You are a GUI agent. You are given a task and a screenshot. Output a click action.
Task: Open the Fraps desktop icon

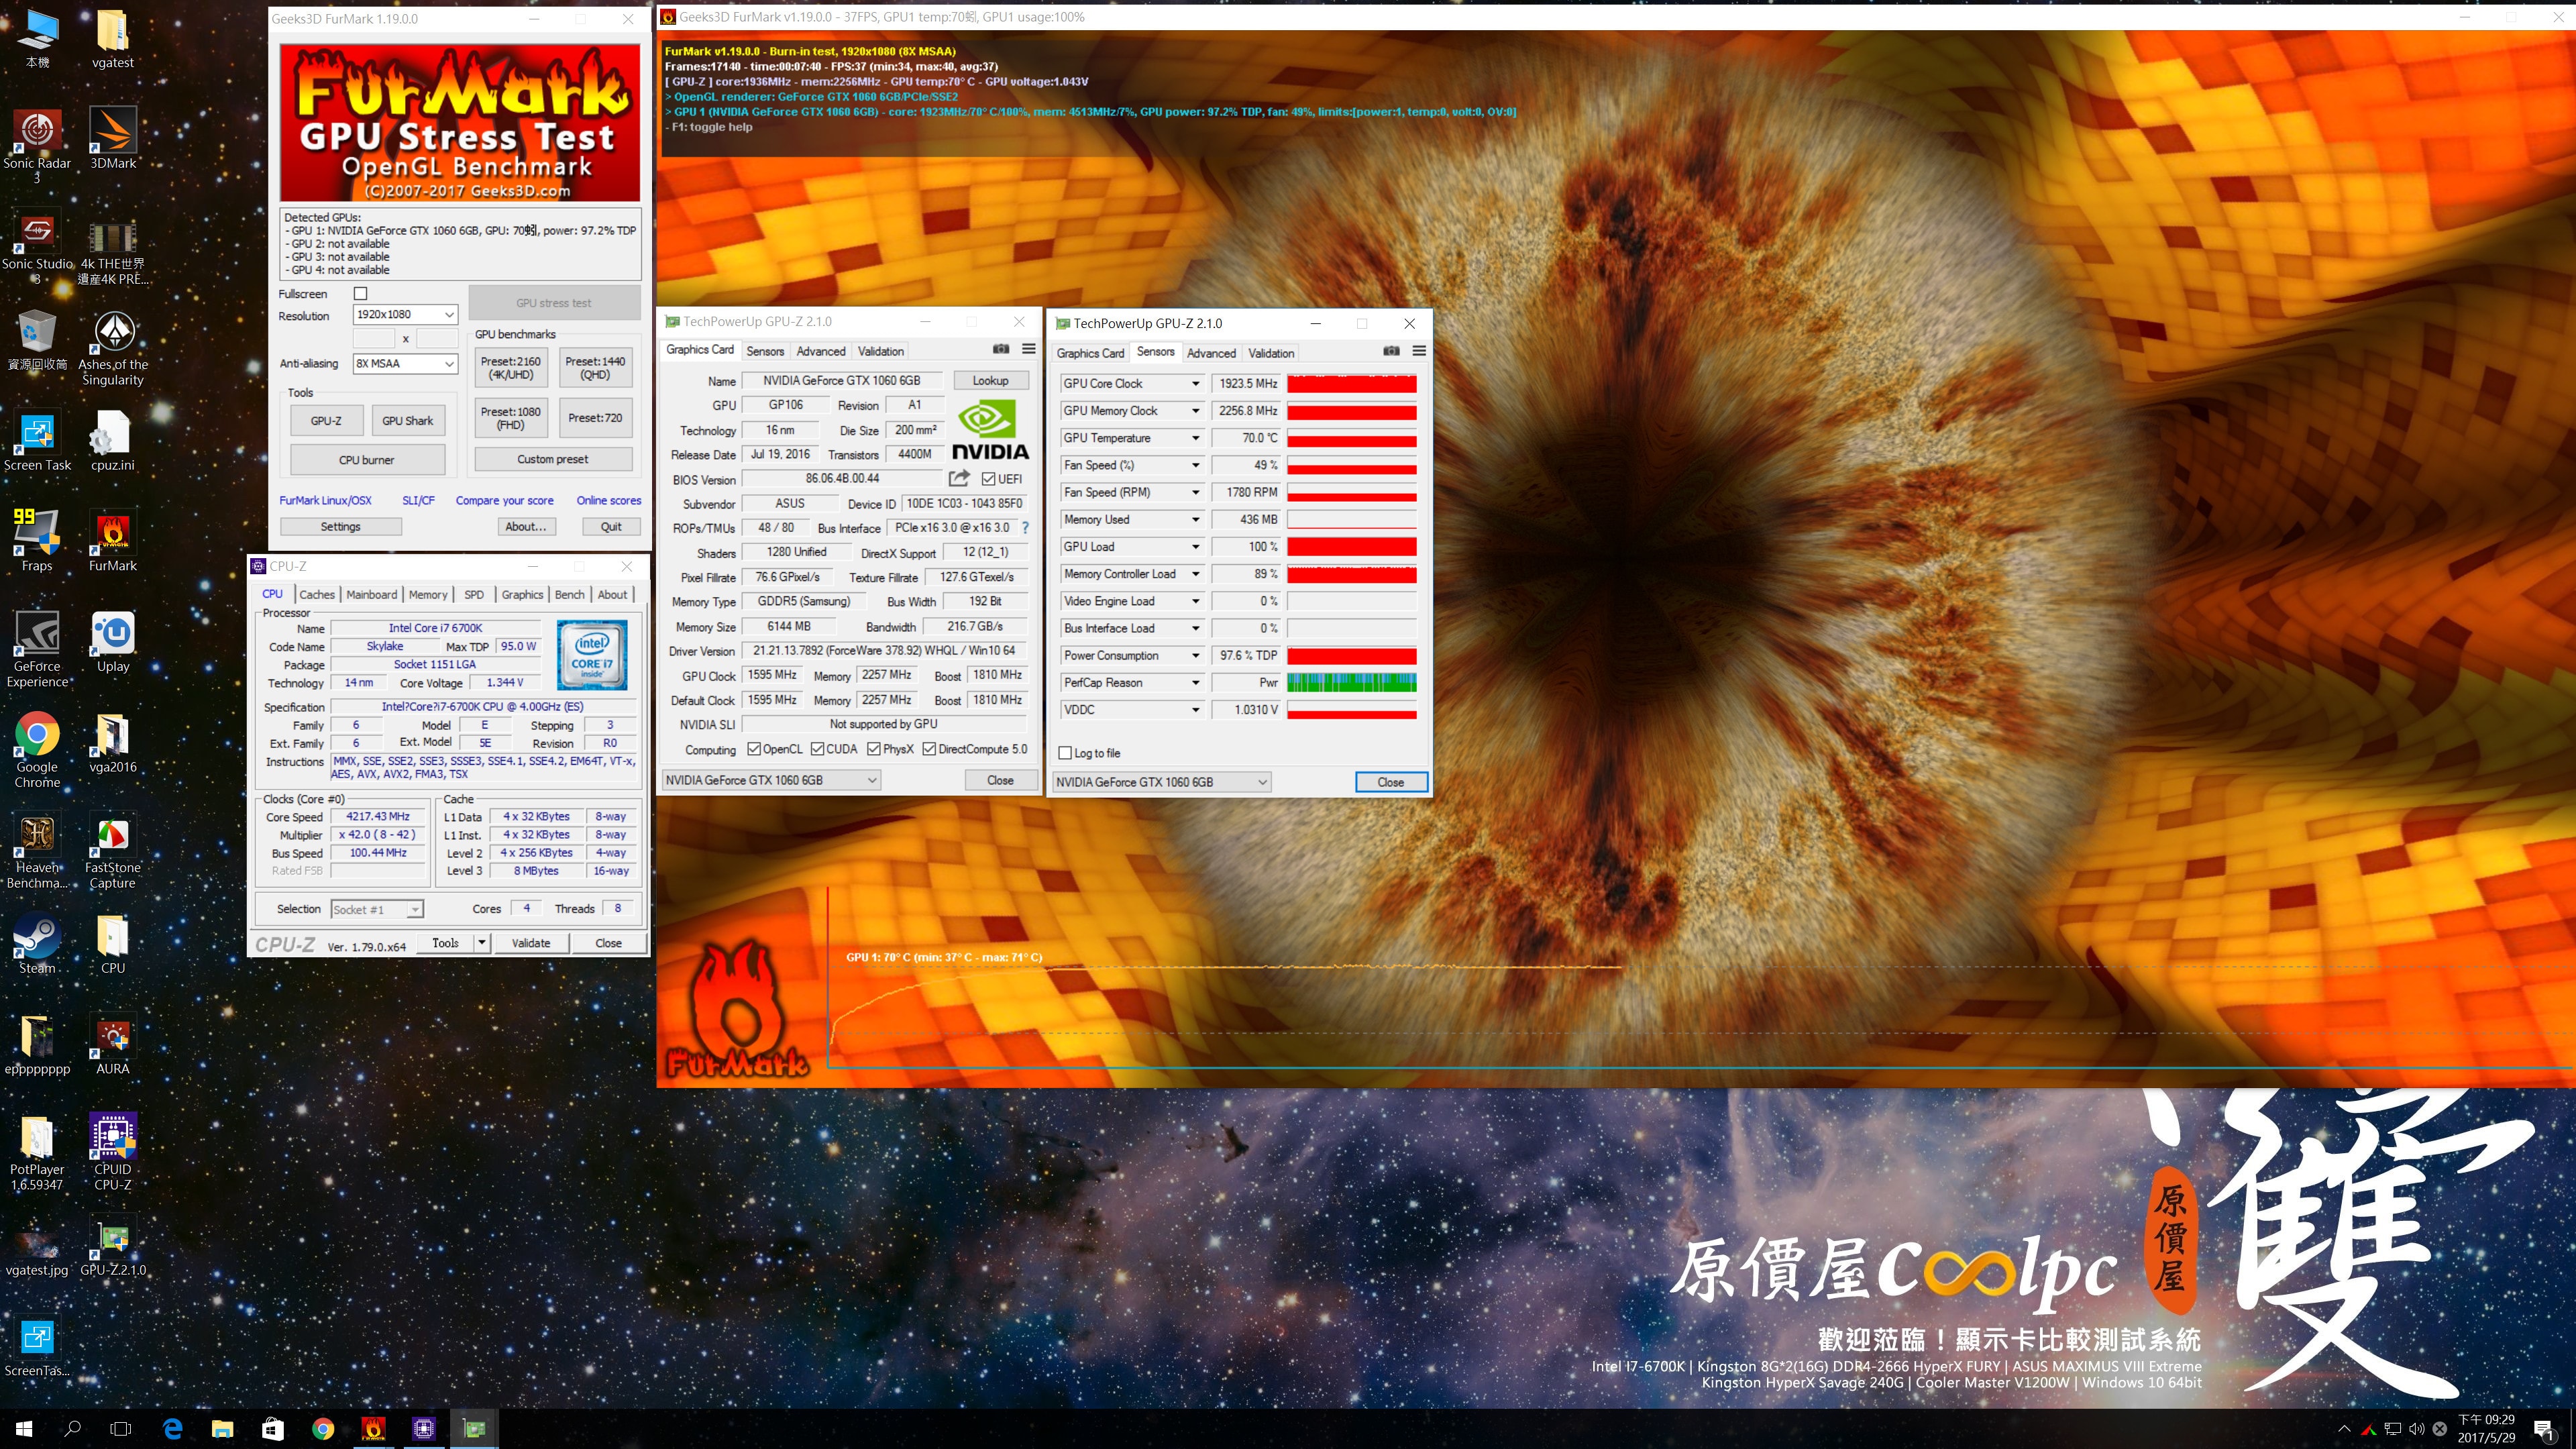[x=37, y=541]
